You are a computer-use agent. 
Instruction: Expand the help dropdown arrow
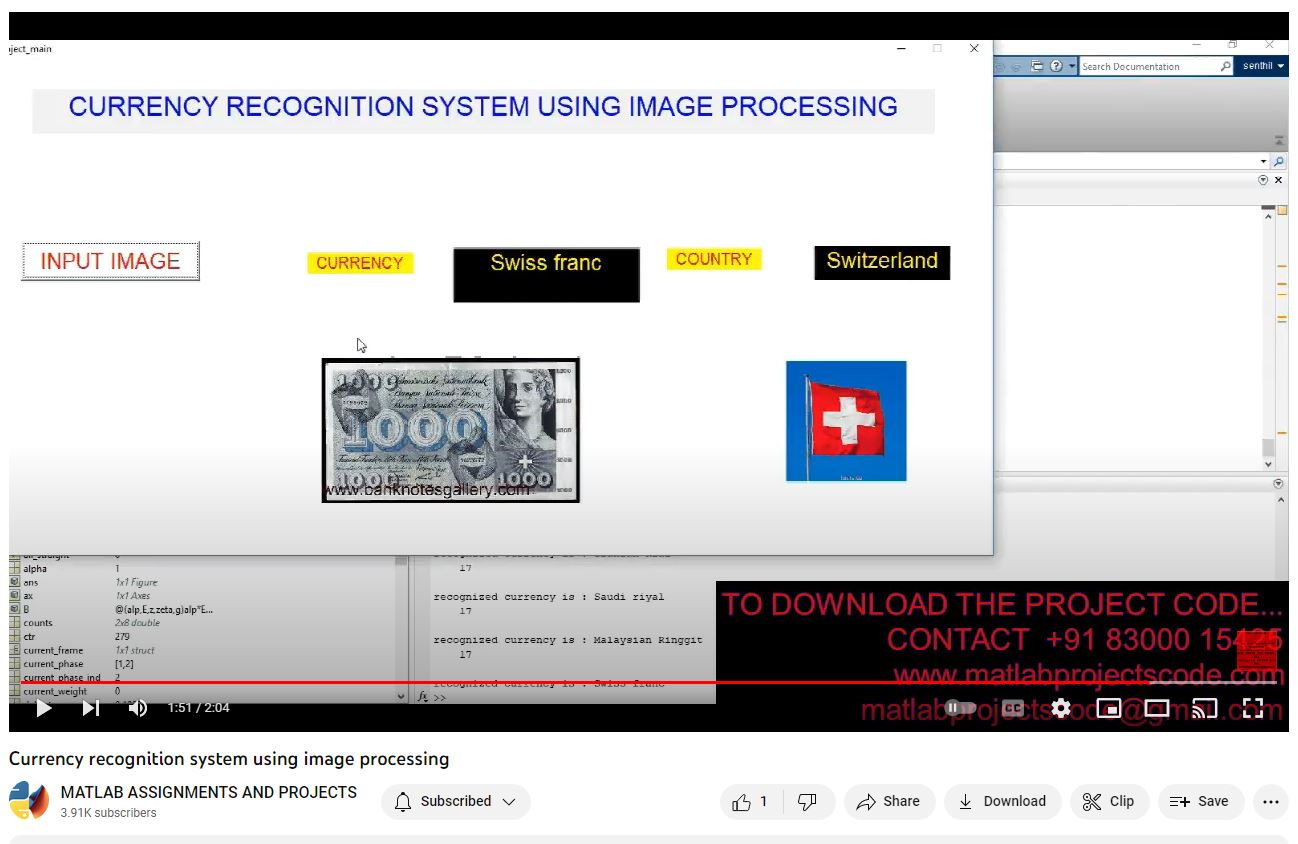pyautogui.click(x=1072, y=66)
